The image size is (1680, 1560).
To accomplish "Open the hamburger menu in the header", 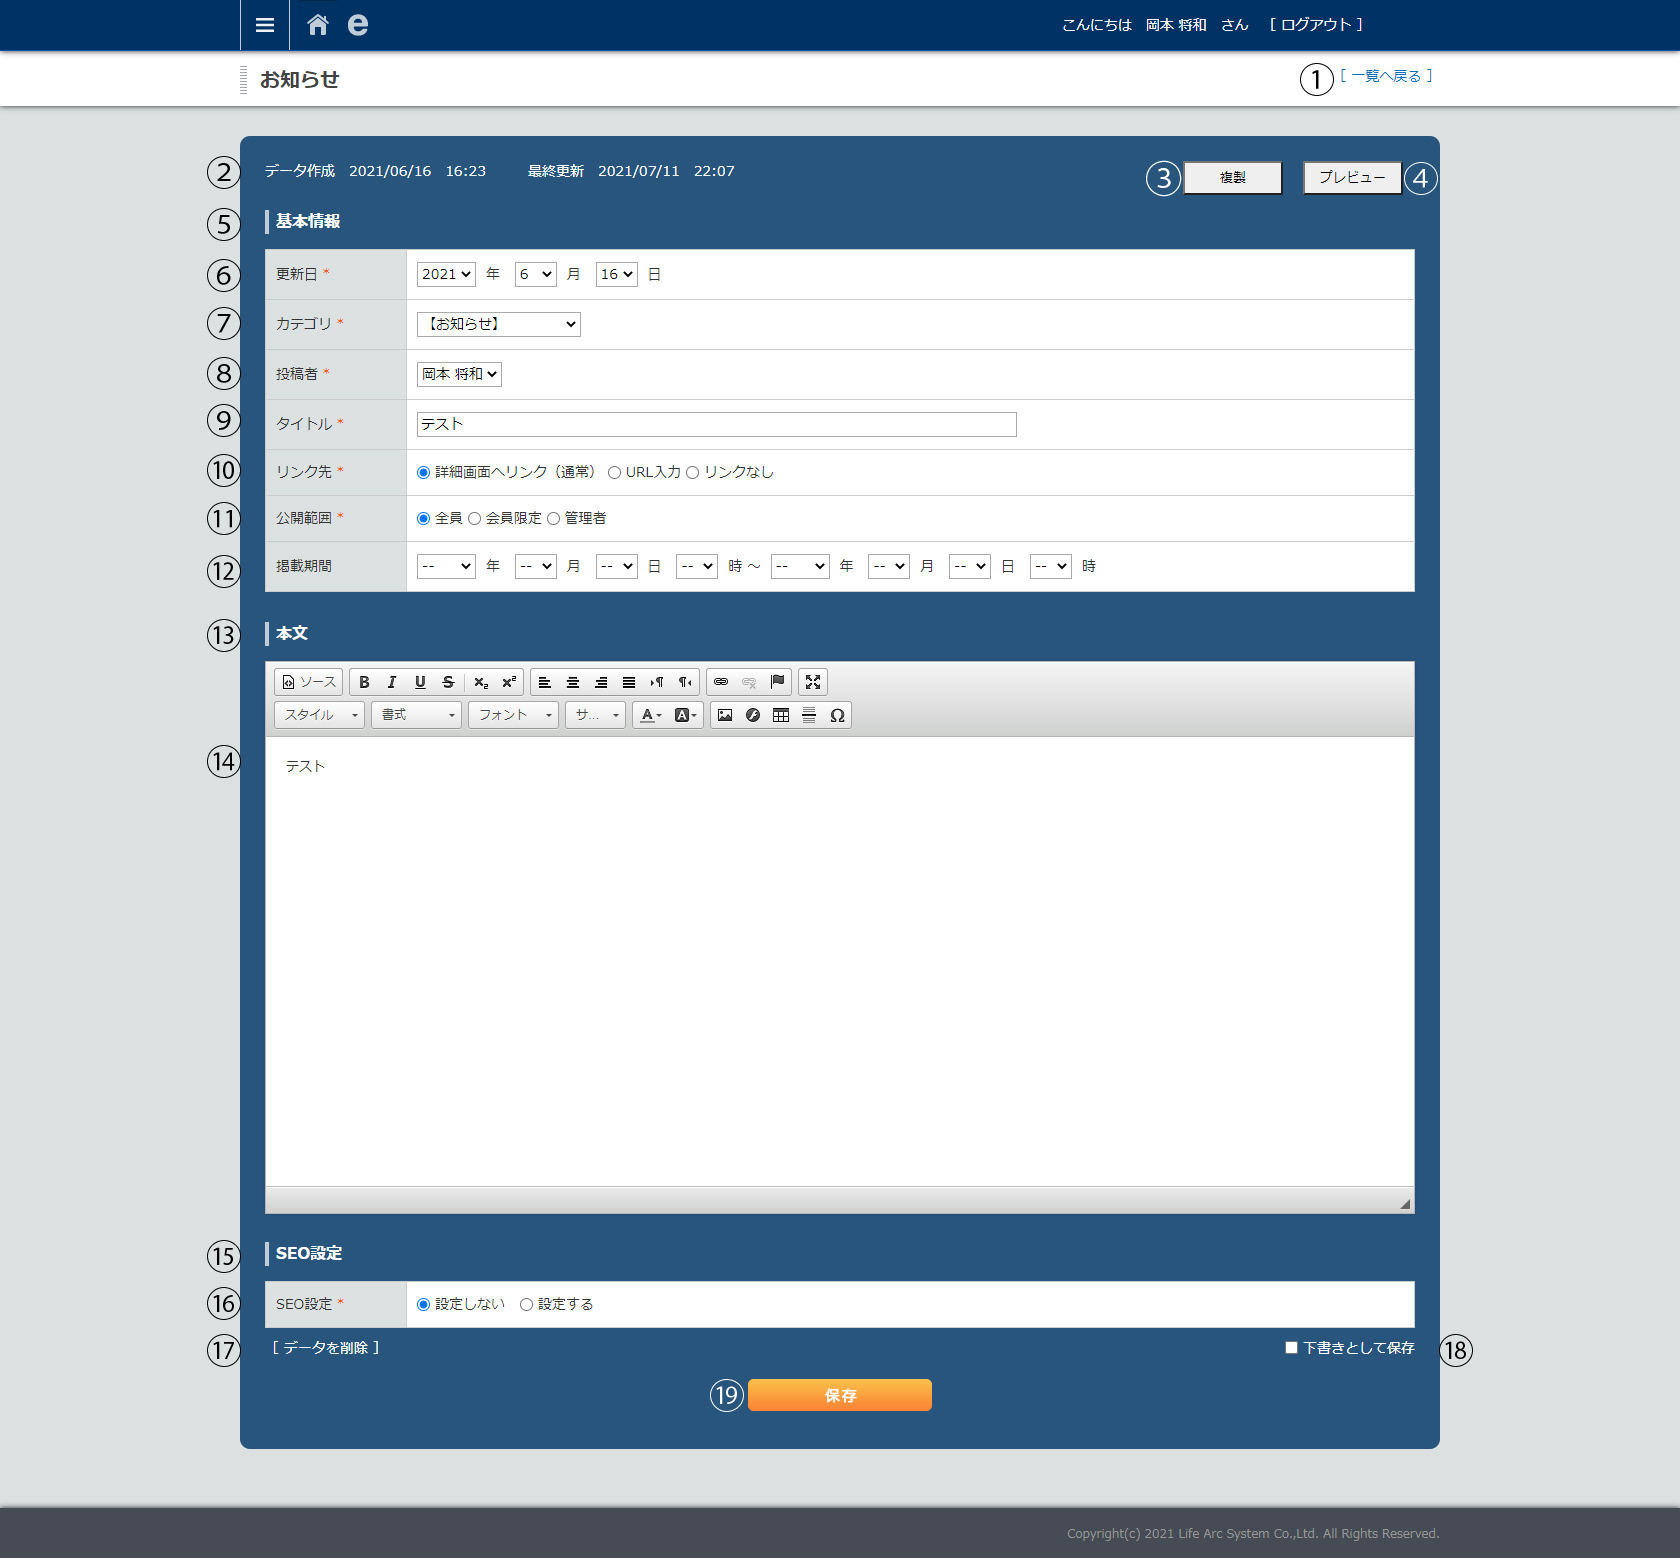I will pyautogui.click(x=265, y=25).
